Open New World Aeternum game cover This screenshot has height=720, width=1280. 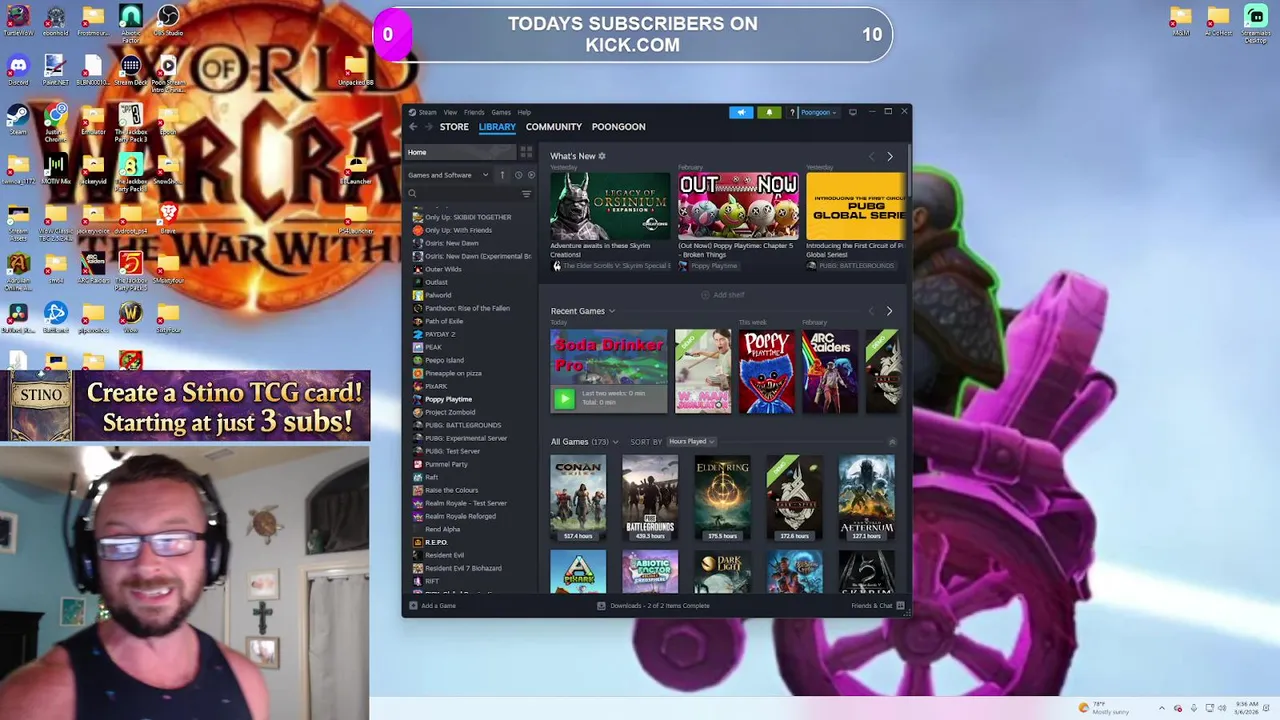[x=866, y=498]
